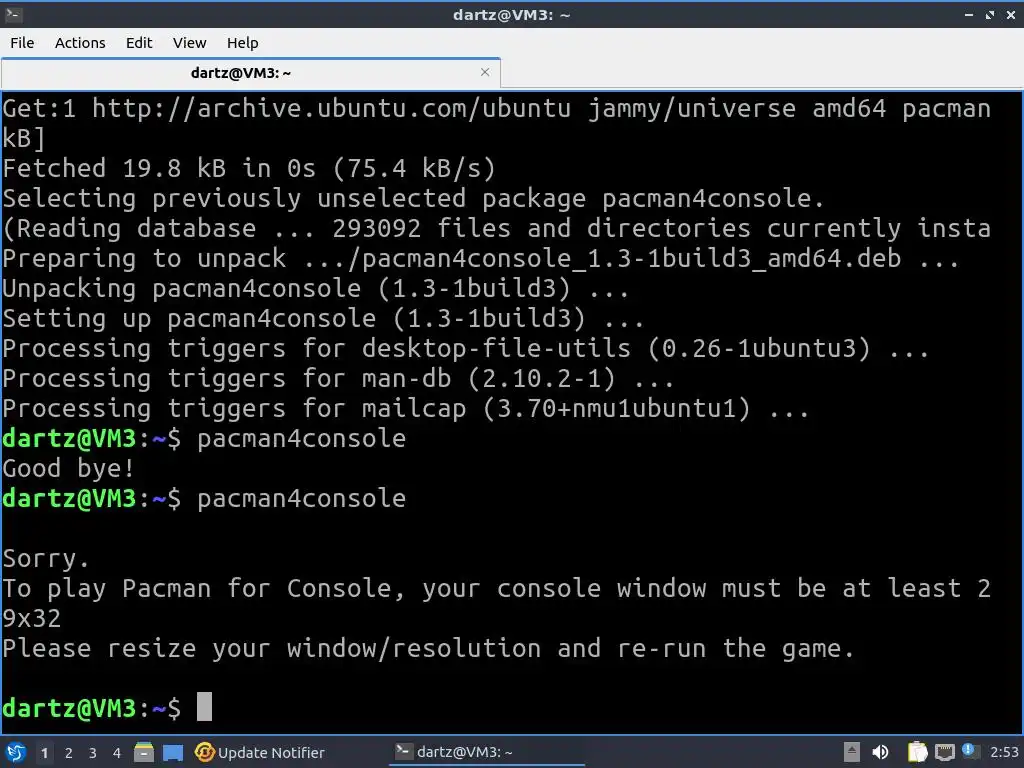The image size is (1024, 768).
Task: Close the dartz@VM3 terminal tab
Action: [485, 72]
